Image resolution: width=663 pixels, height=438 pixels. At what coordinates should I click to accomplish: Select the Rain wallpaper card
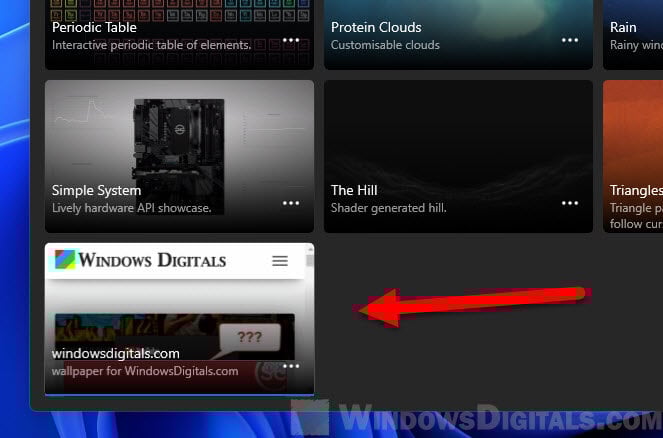[633, 35]
